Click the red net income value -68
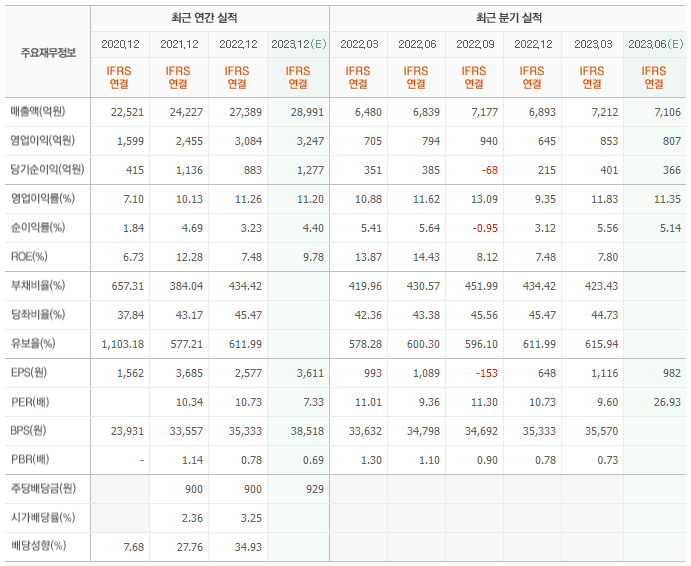 point(490,170)
